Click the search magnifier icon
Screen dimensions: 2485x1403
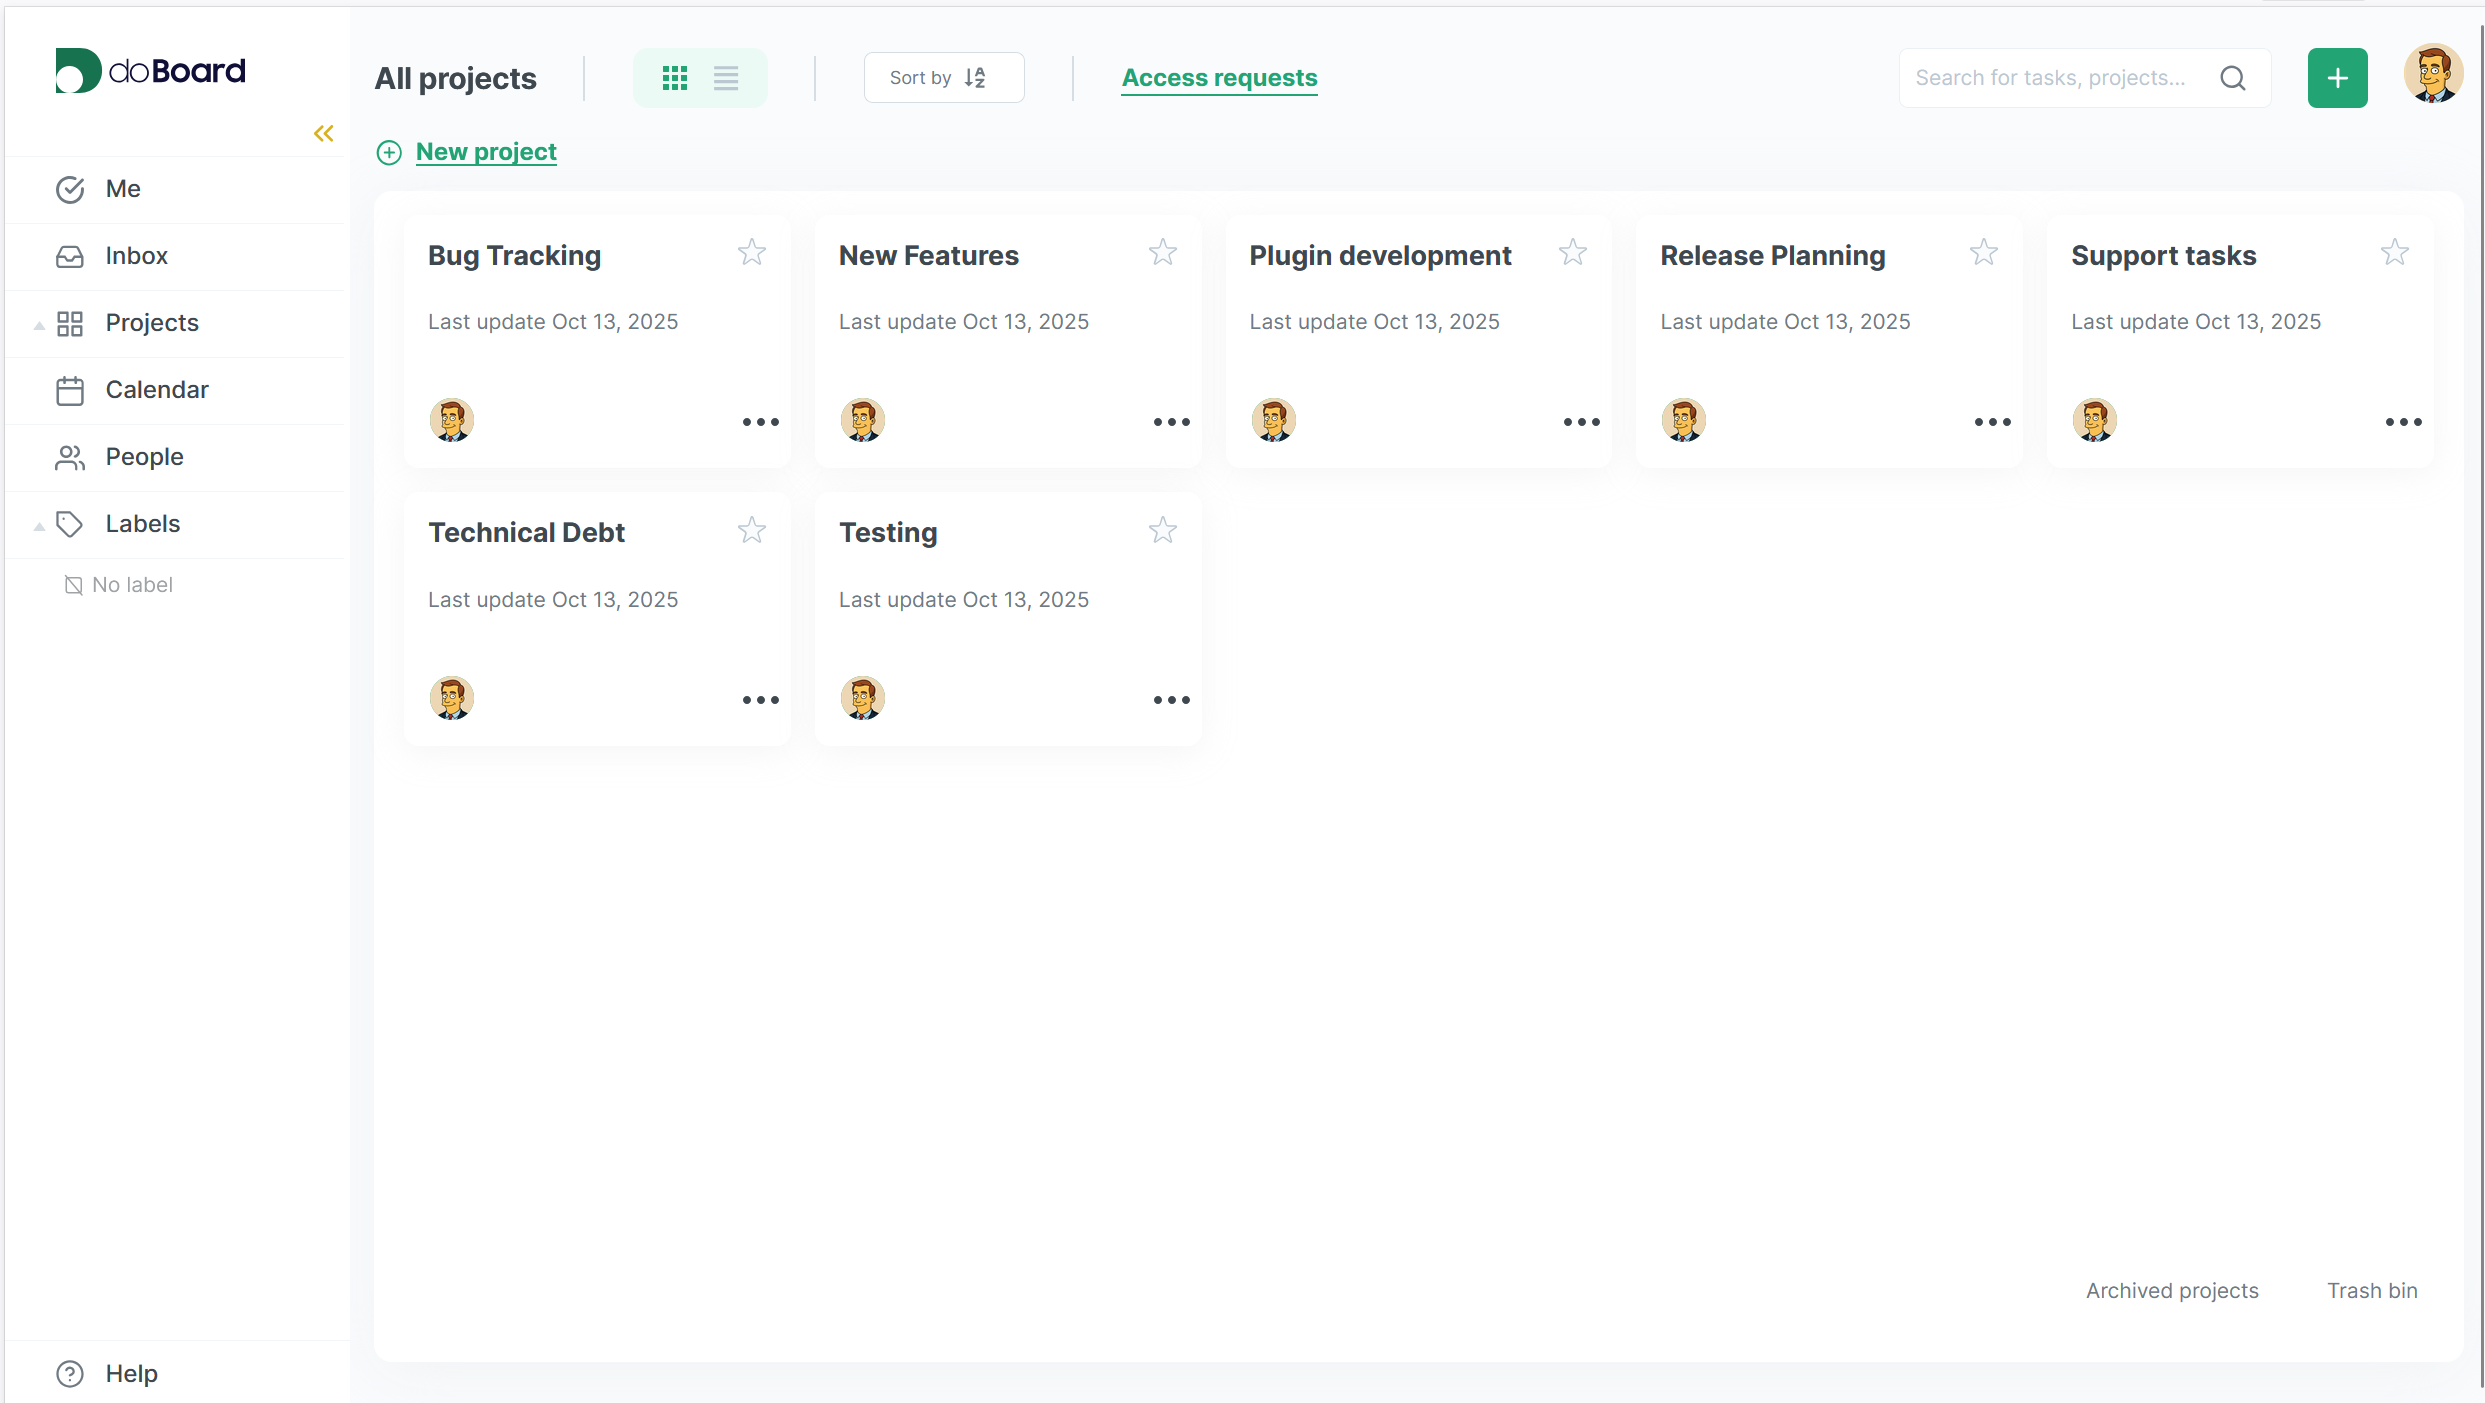2233,78
